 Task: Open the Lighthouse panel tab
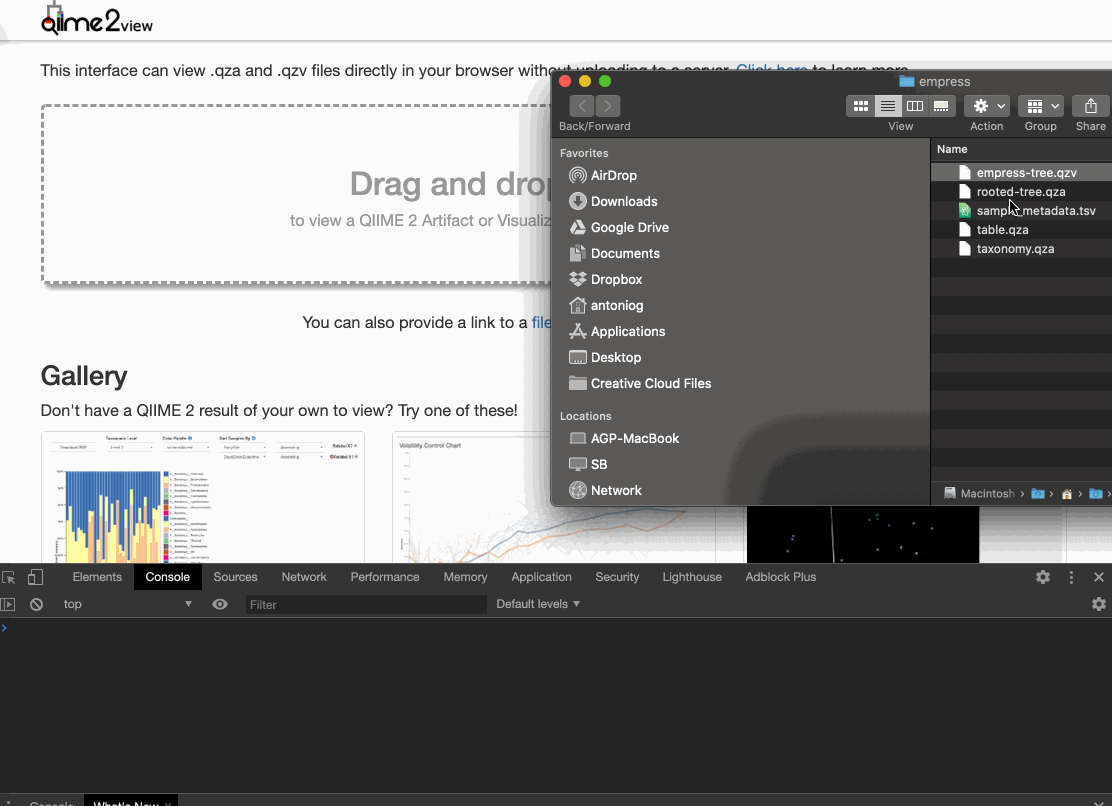[x=692, y=577]
